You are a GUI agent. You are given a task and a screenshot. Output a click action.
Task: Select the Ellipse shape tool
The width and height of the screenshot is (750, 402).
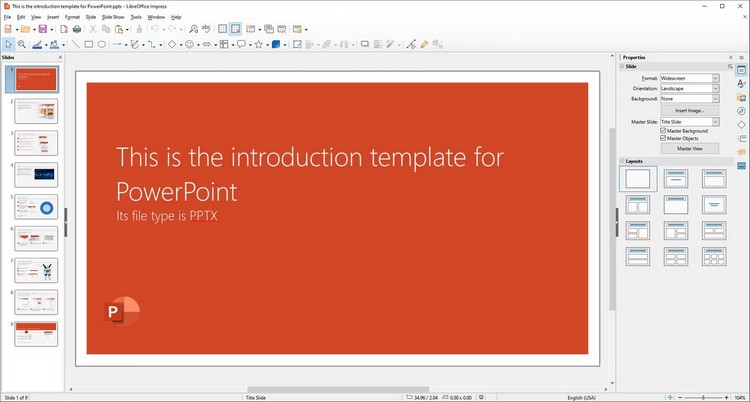coord(101,45)
